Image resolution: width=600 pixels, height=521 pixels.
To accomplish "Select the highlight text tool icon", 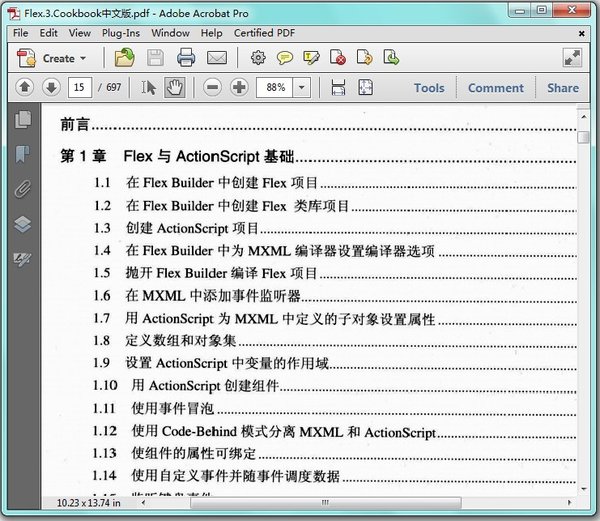I will (x=311, y=58).
